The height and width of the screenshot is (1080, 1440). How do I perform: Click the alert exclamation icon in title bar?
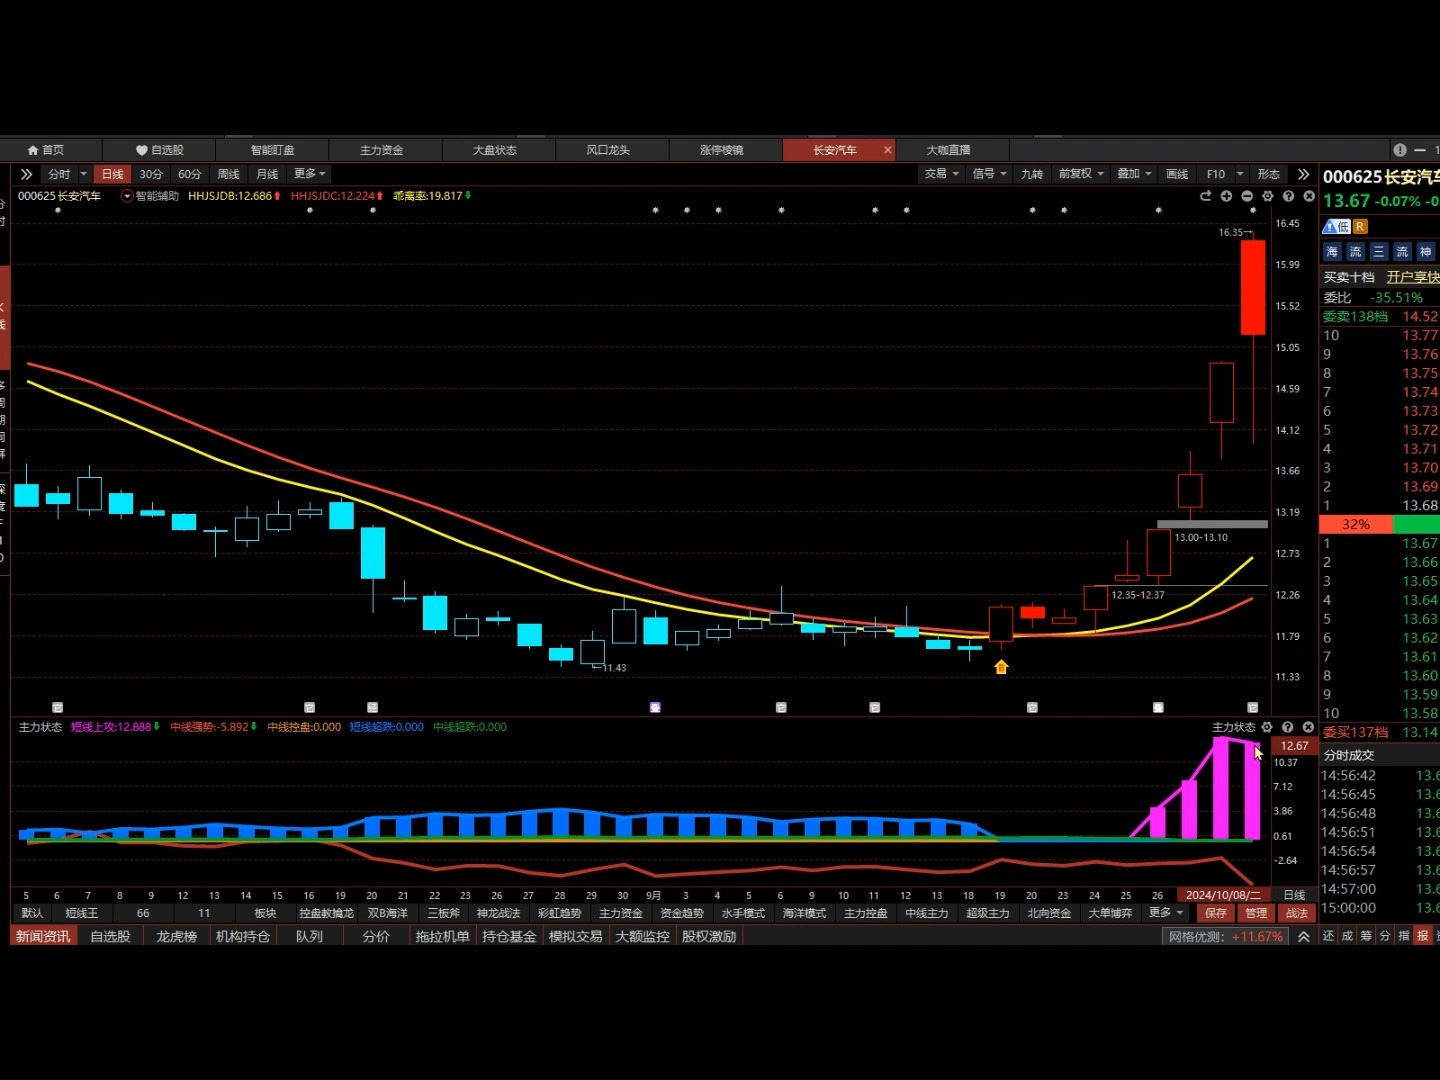point(1400,150)
